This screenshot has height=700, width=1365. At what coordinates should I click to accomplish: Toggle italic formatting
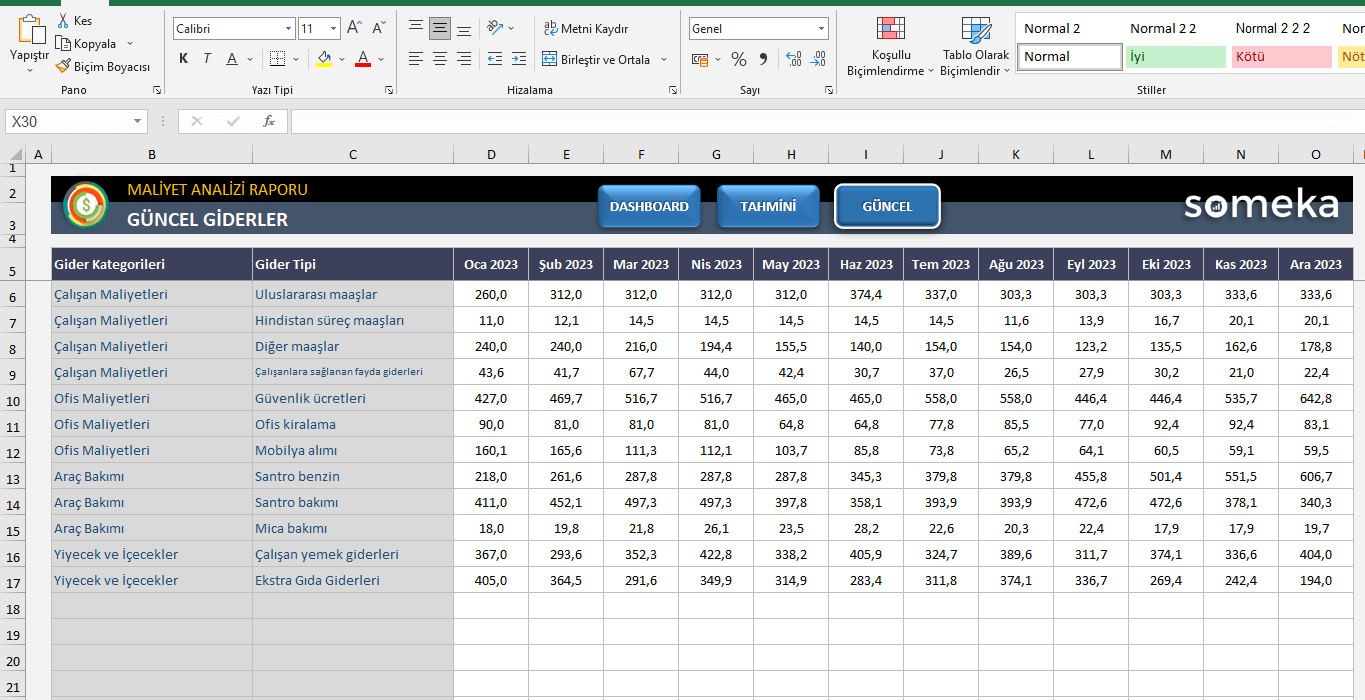click(x=207, y=59)
